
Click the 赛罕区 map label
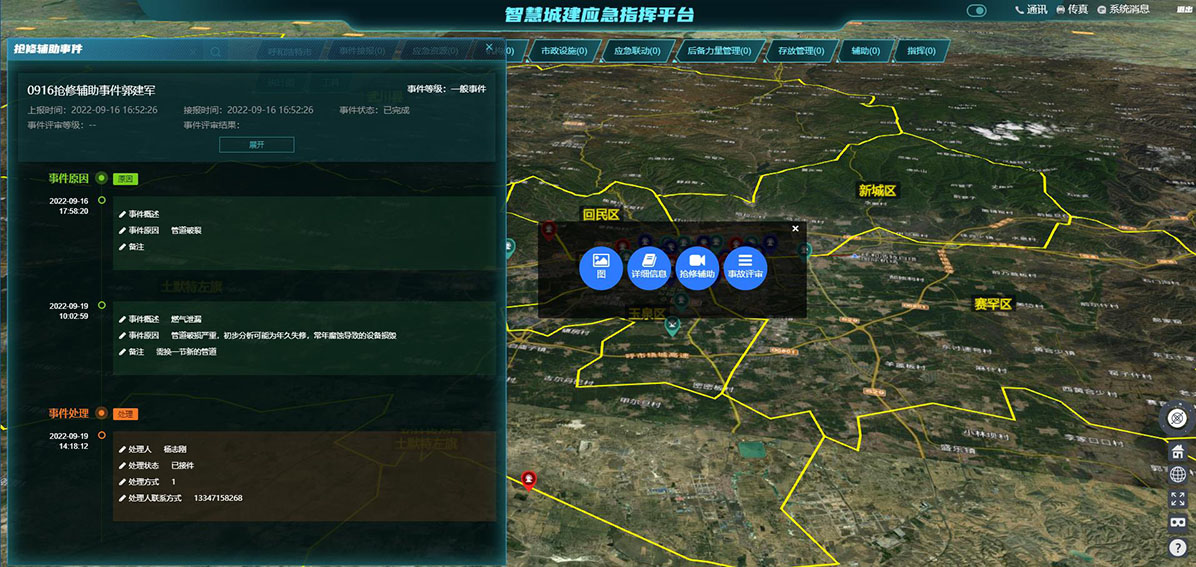click(992, 304)
